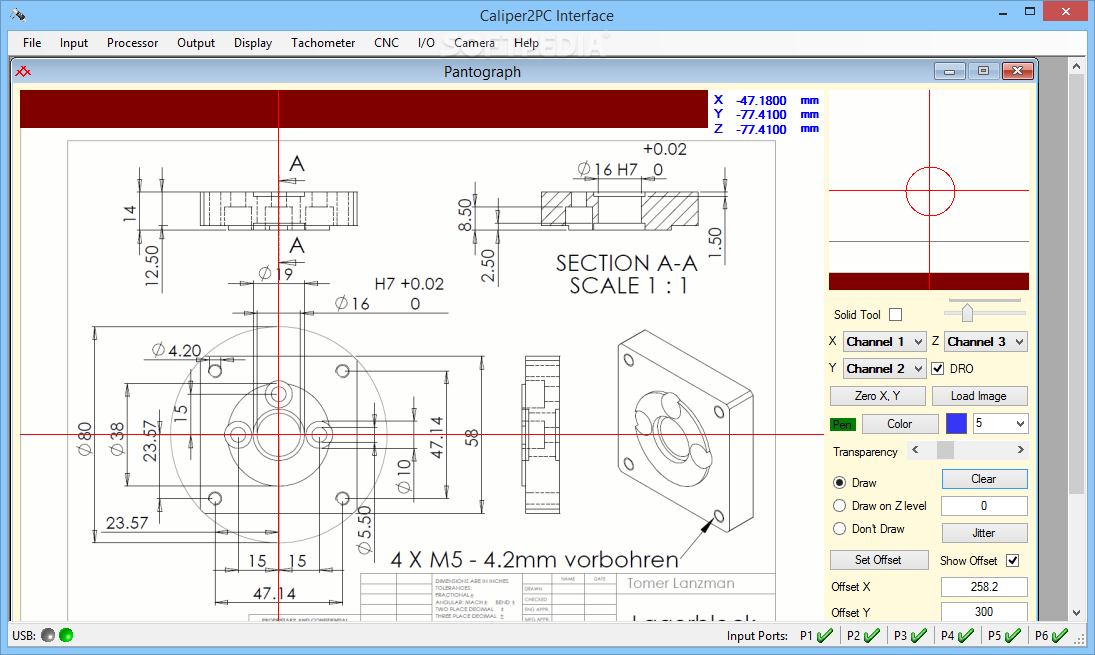1095x655 pixels.
Task: Open the pen width dropdown showing 5
Action: (x=1000, y=423)
